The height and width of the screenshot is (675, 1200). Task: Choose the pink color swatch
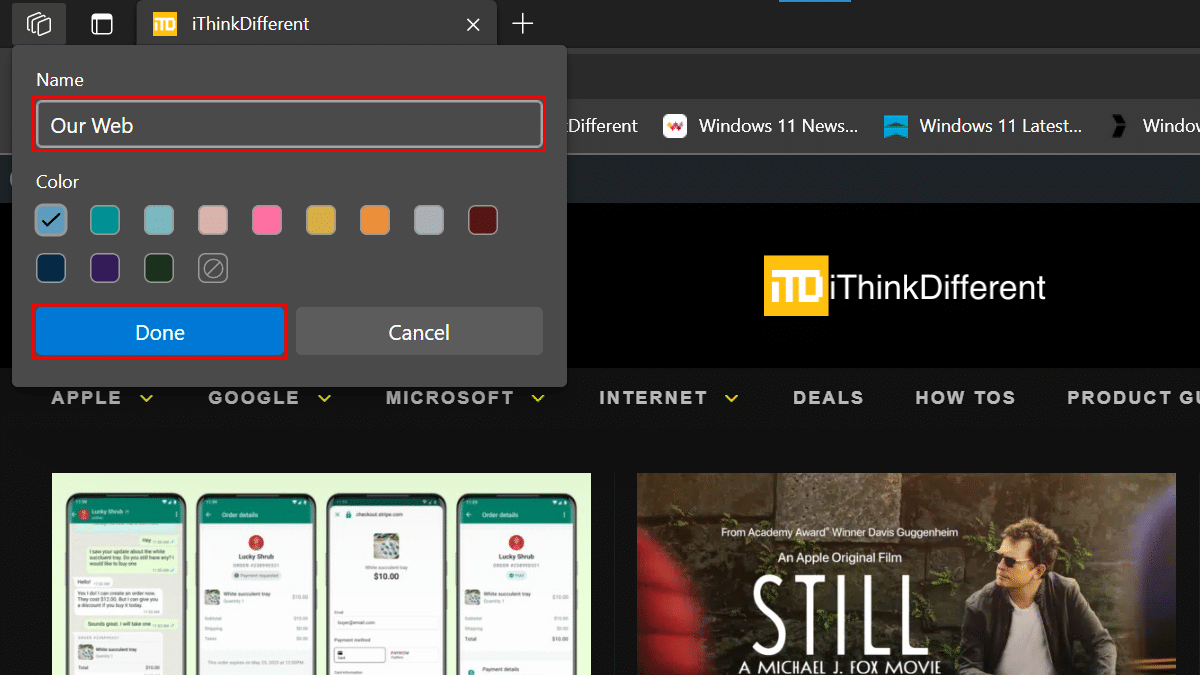(267, 220)
